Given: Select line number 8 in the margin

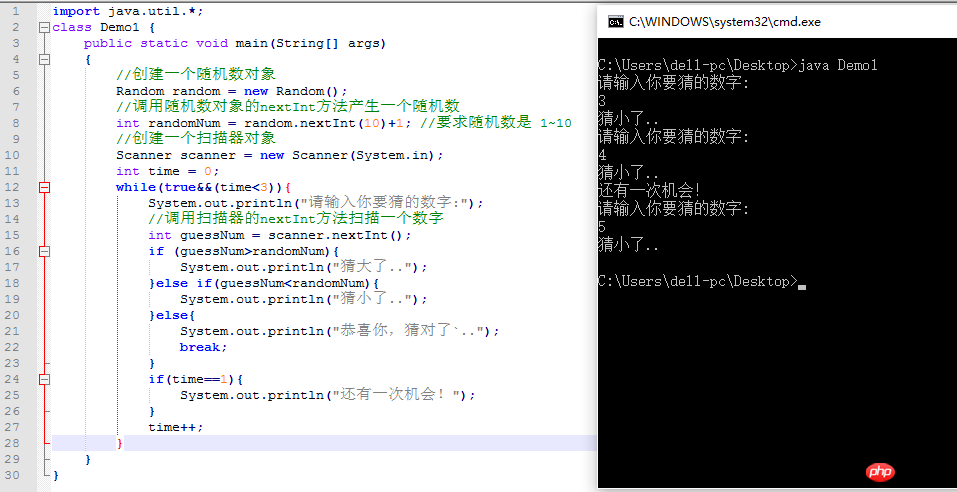Looking at the screenshot, I should tap(16, 123).
